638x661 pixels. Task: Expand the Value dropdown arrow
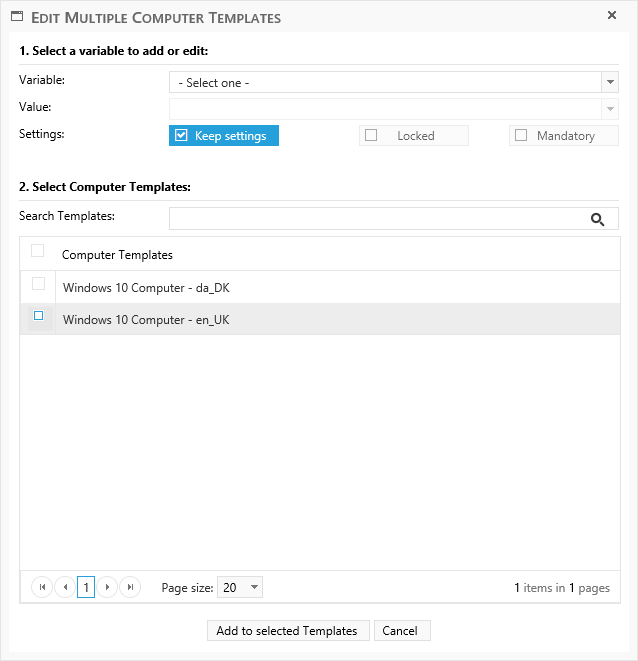(x=609, y=108)
